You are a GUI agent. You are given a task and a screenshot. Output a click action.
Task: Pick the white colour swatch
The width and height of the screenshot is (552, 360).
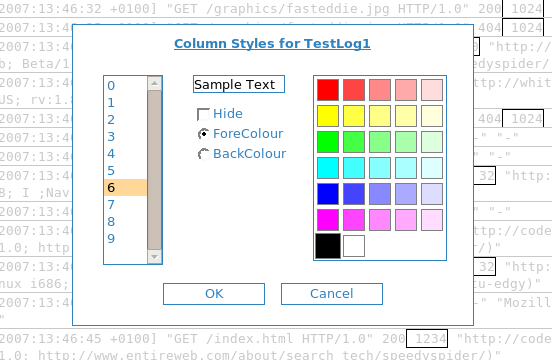pyautogui.click(x=354, y=246)
